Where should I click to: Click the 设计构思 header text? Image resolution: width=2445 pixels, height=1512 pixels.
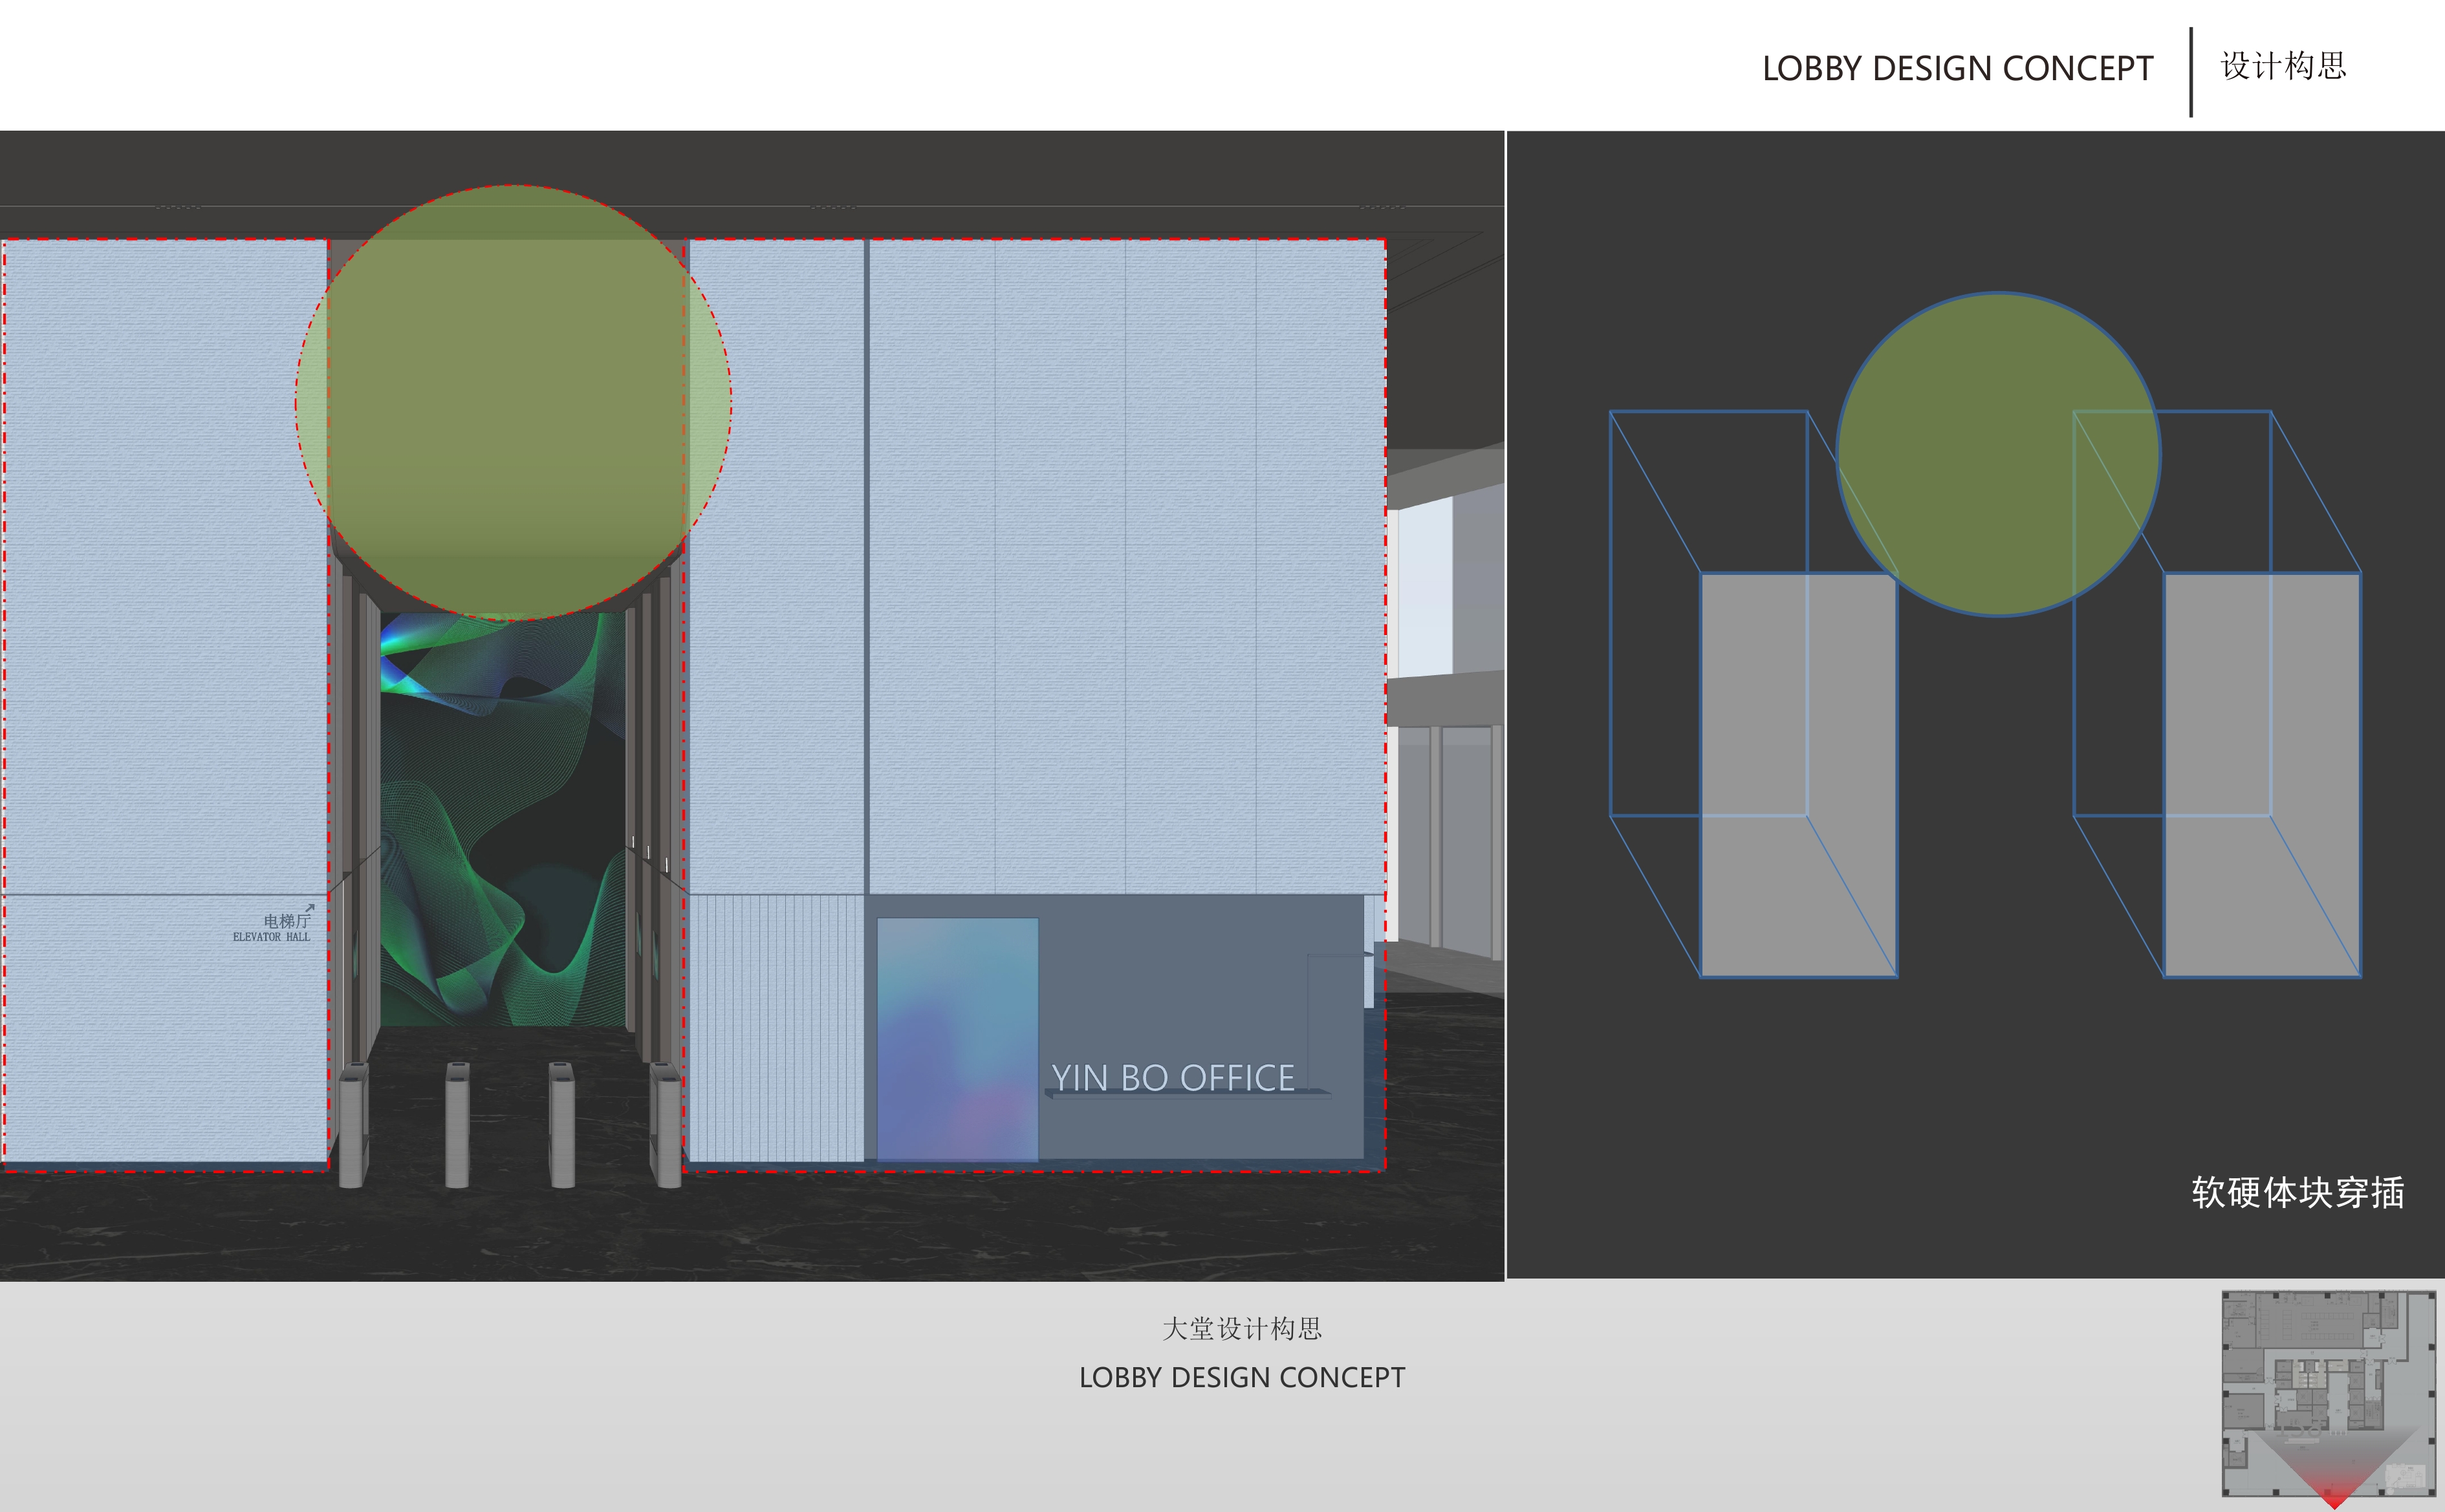(2283, 66)
